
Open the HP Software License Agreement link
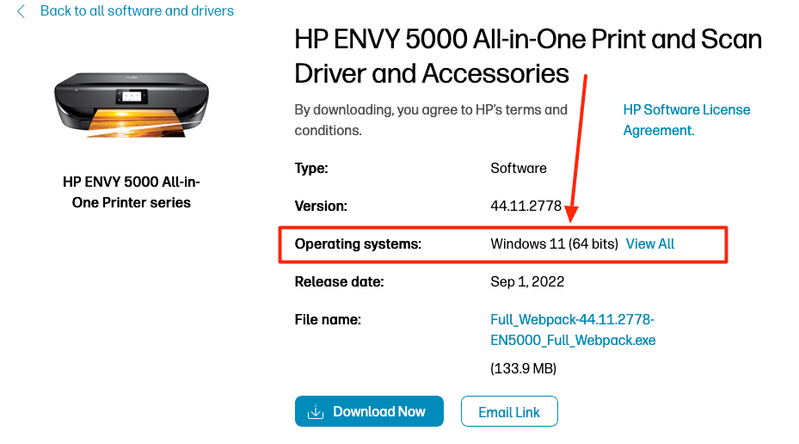click(x=686, y=120)
